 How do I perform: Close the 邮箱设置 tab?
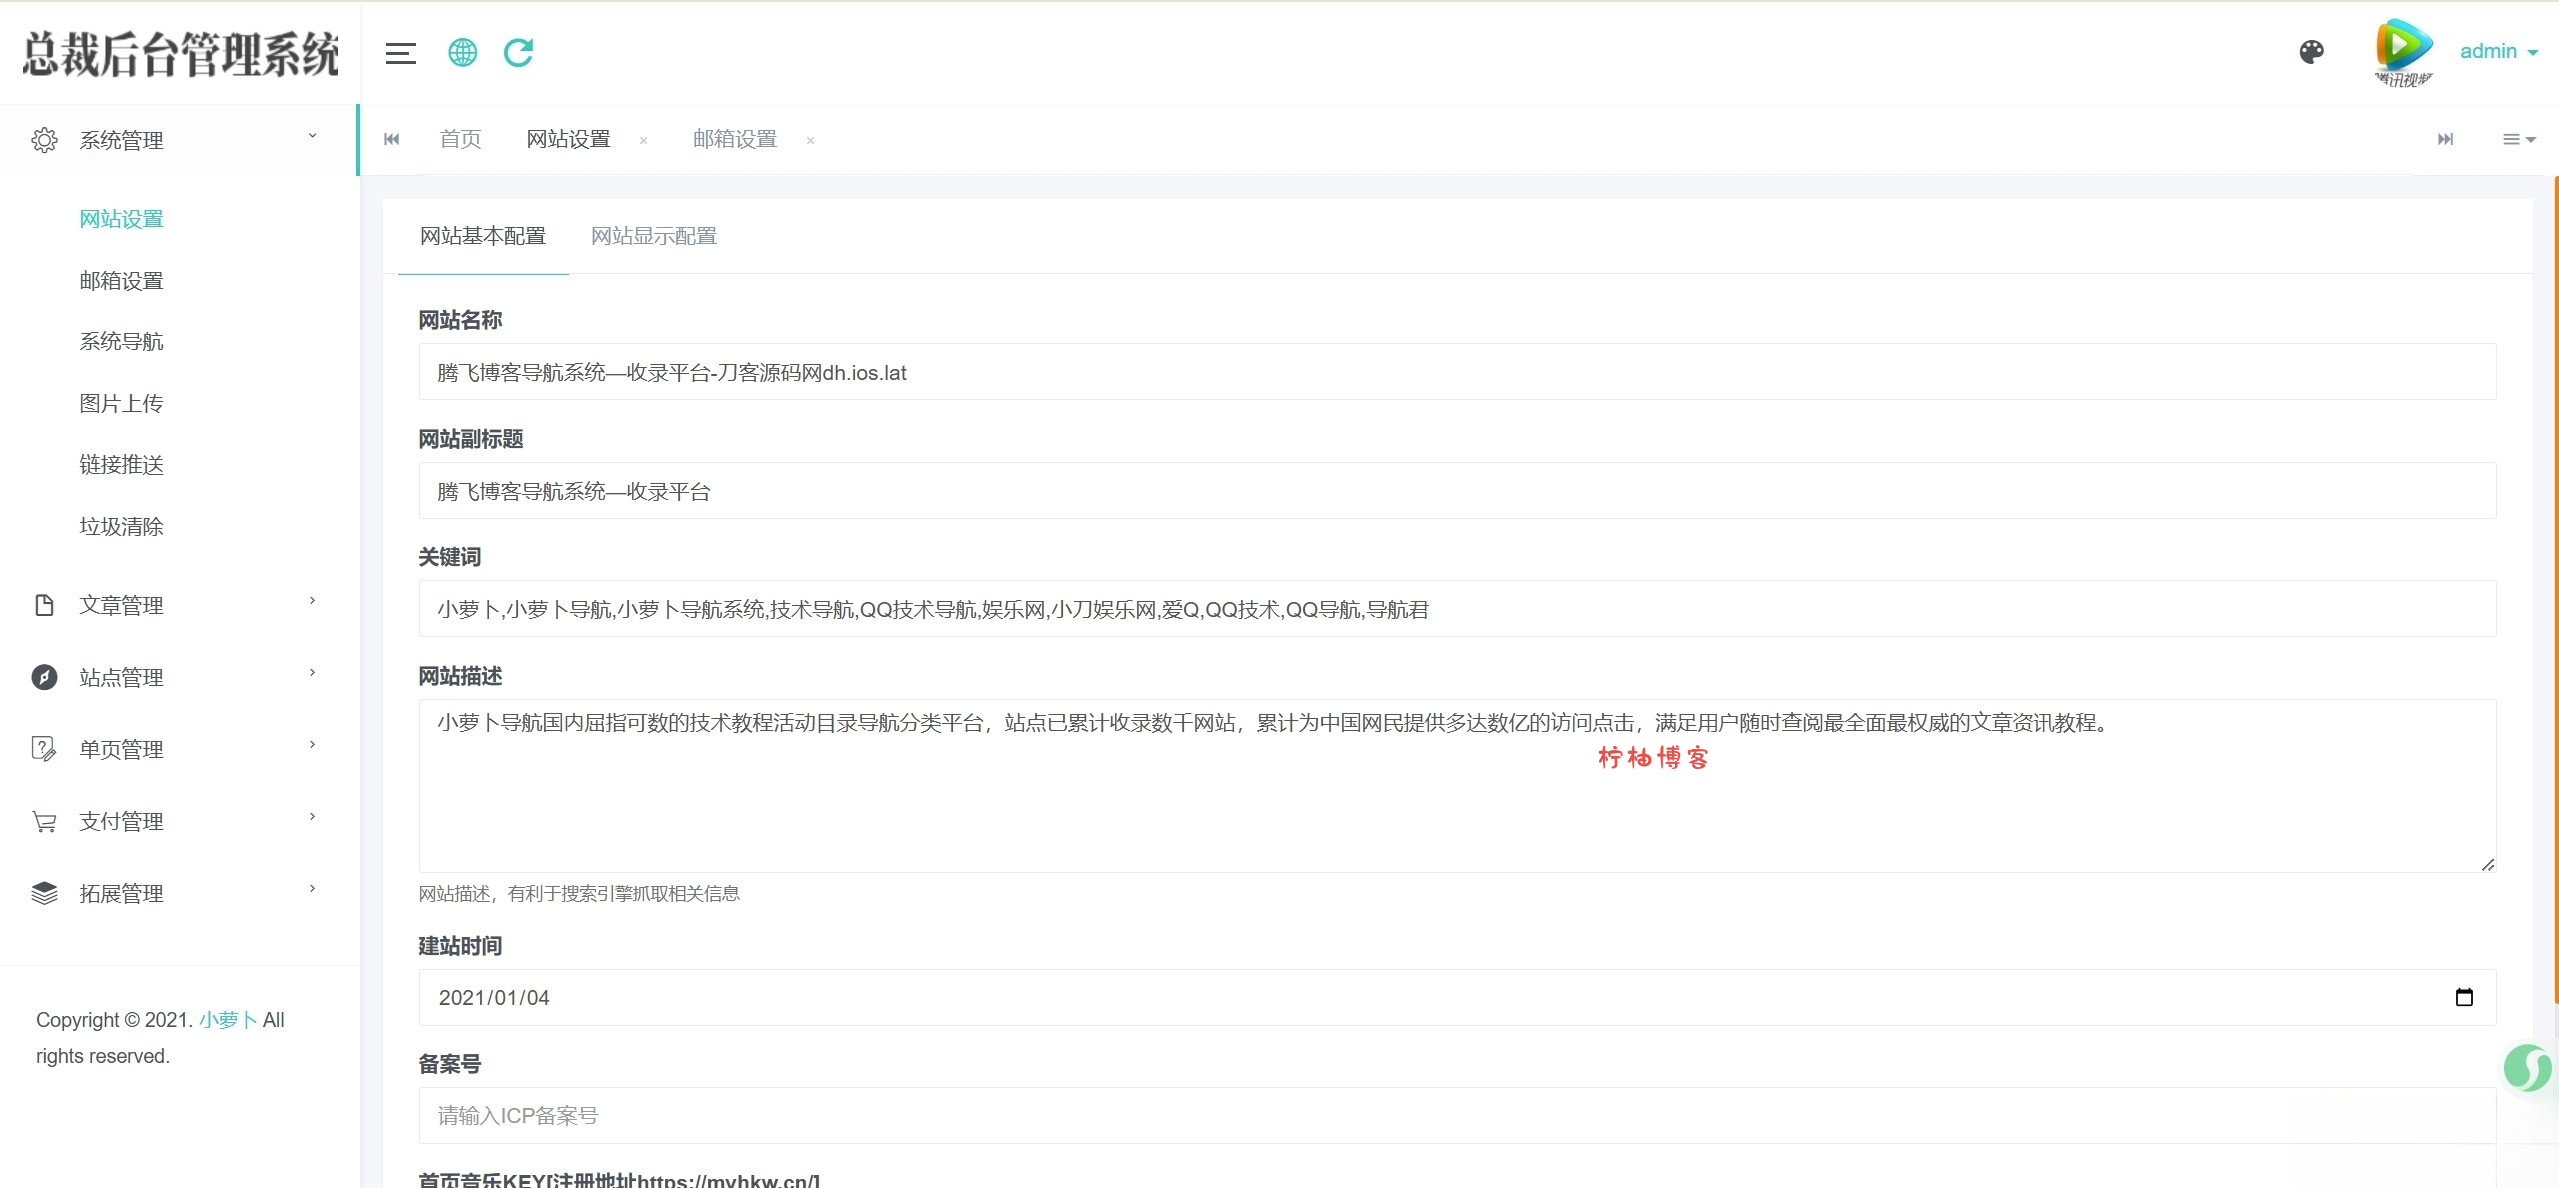pyautogui.click(x=810, y=141)
